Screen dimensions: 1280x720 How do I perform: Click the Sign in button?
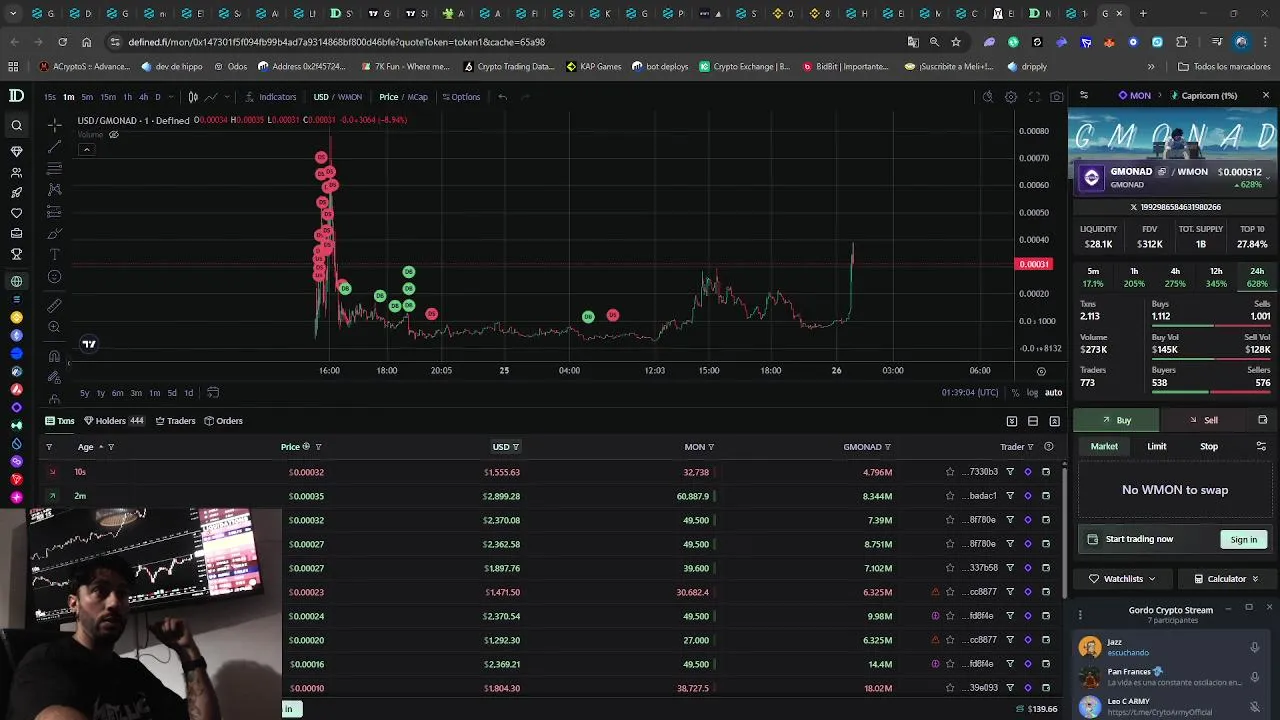click(1243, 539)
